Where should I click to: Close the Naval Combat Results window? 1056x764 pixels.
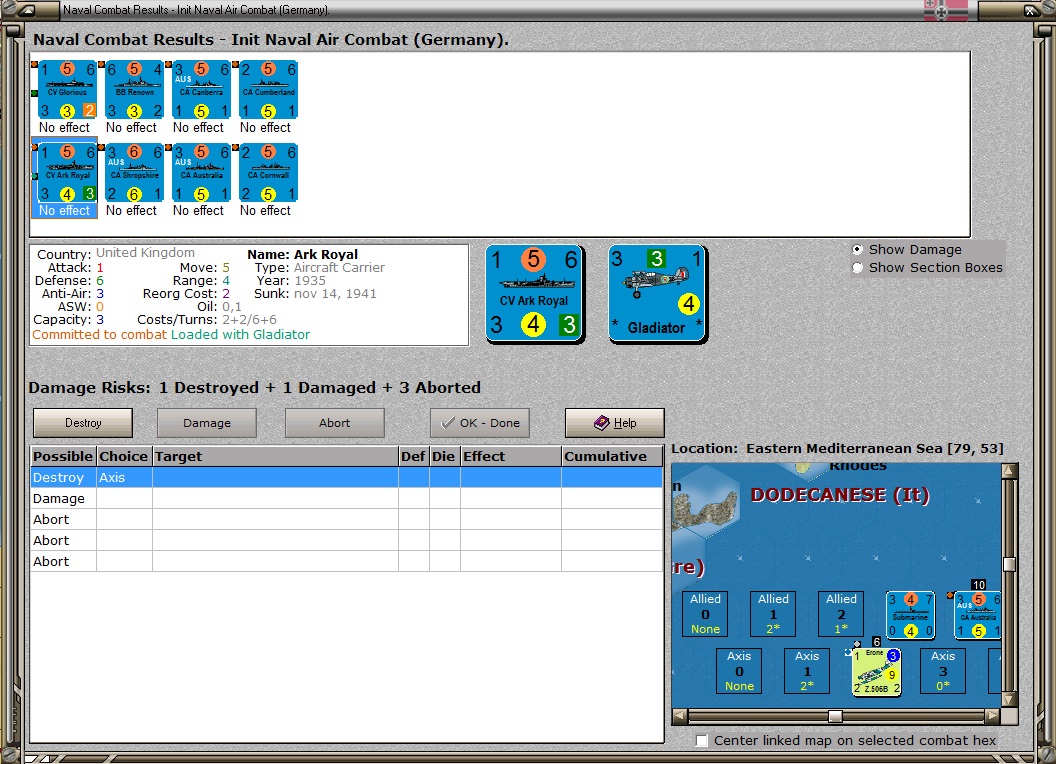coord(1030,10)
